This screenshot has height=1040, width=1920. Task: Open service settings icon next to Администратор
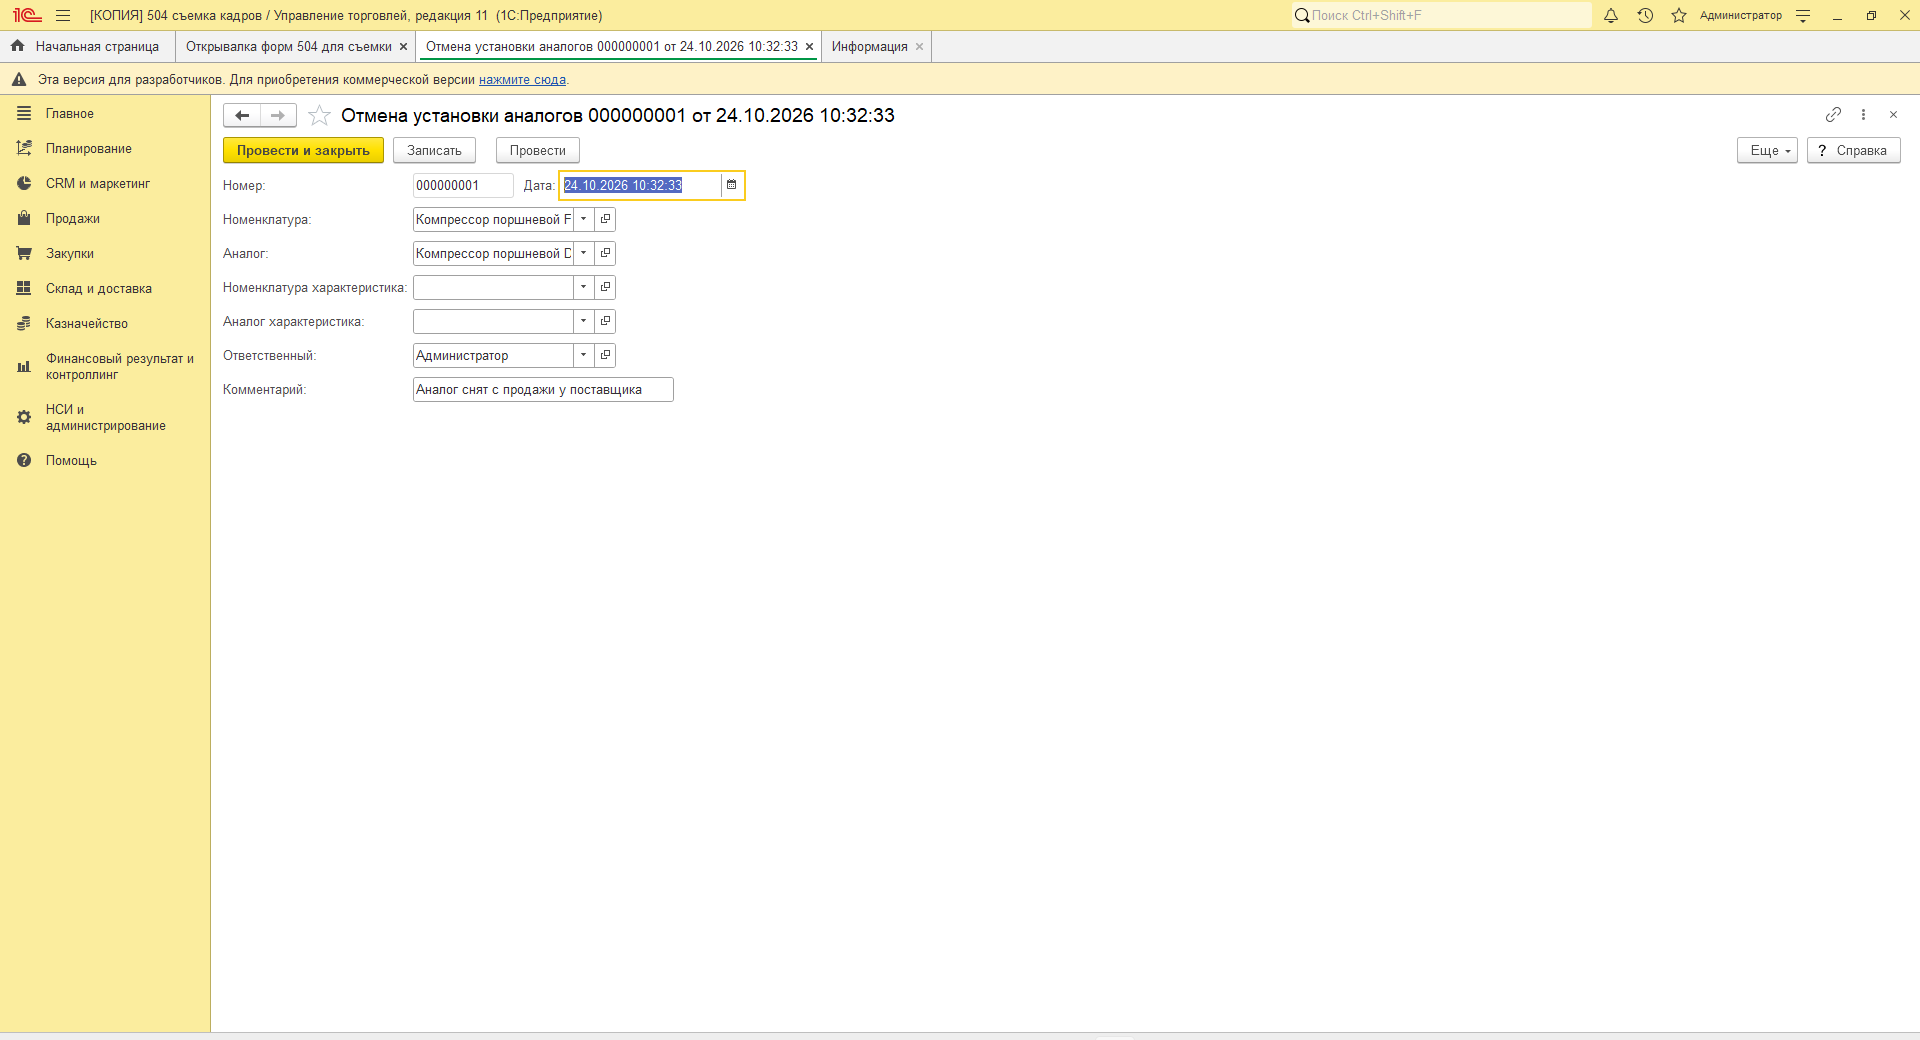pyautogui.click(x=1803, y=15)
